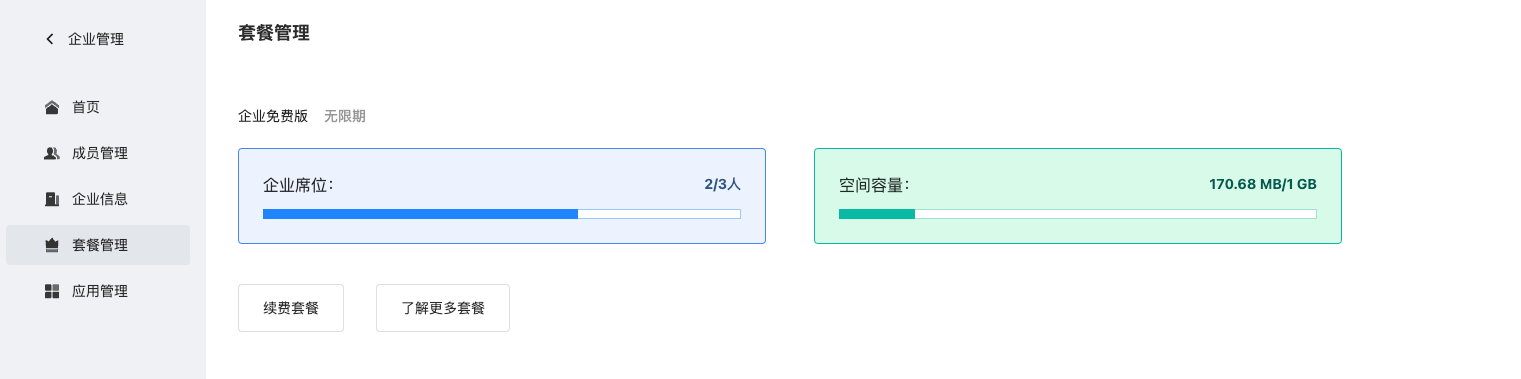Open 企业信息 from the sidebar

pyautogui.click(x=98, y=199)
